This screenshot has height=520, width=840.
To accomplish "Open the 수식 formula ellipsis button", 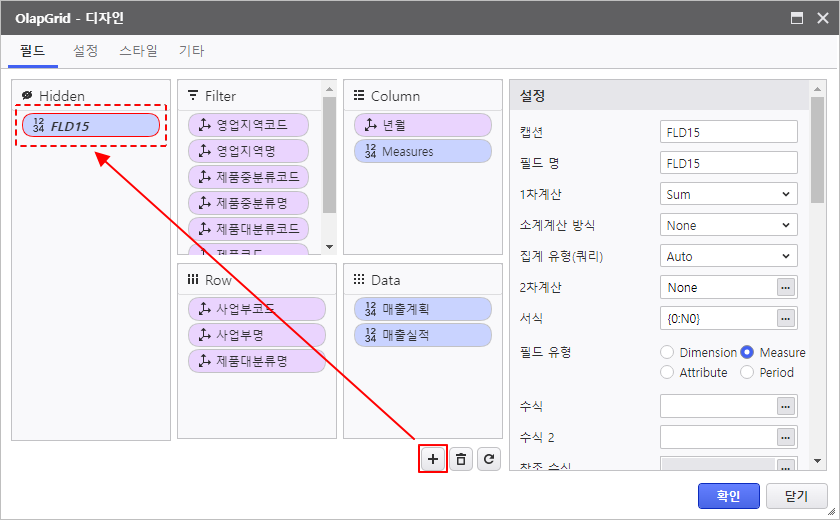I will point(787,406).
